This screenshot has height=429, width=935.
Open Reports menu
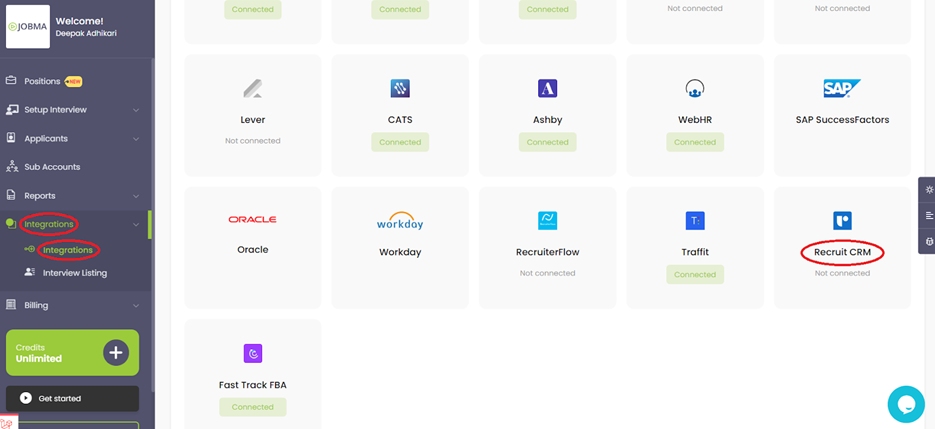pyautogui.click(x=40, y=196)
